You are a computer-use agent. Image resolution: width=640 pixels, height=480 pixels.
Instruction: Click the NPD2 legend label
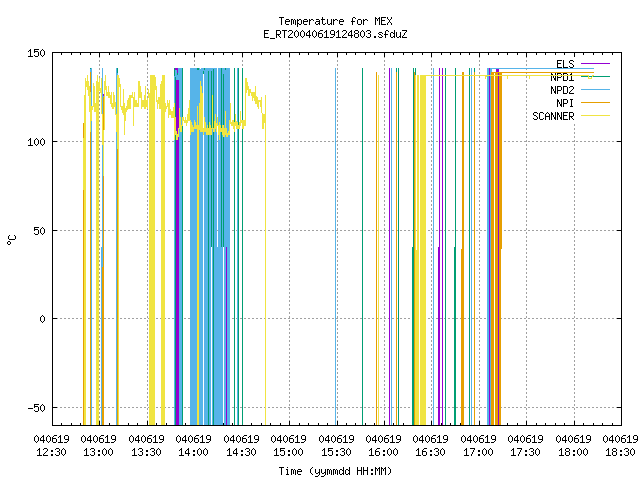(562, 90)
